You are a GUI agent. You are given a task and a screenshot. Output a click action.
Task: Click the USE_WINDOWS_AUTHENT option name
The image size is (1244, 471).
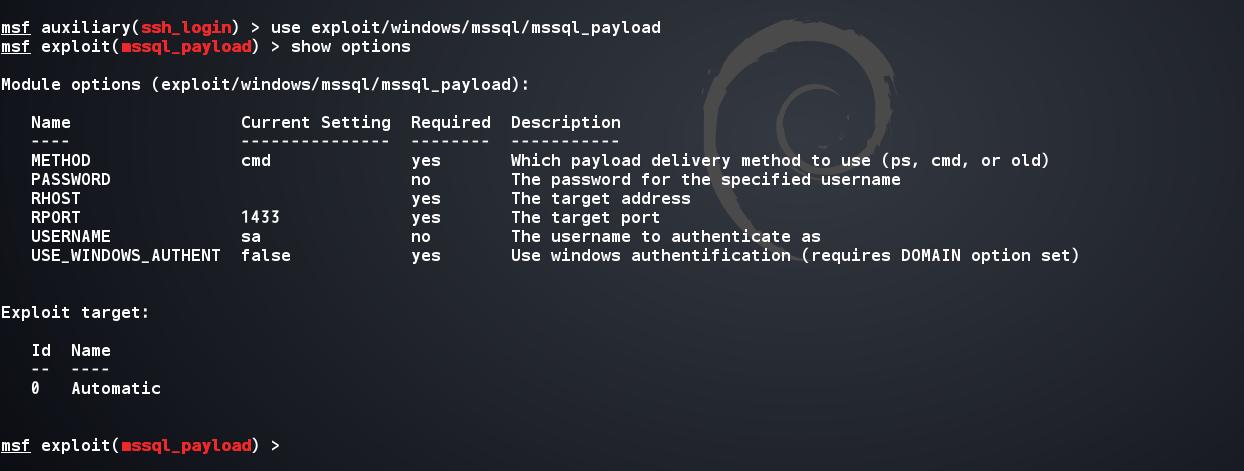coord(125,256)
